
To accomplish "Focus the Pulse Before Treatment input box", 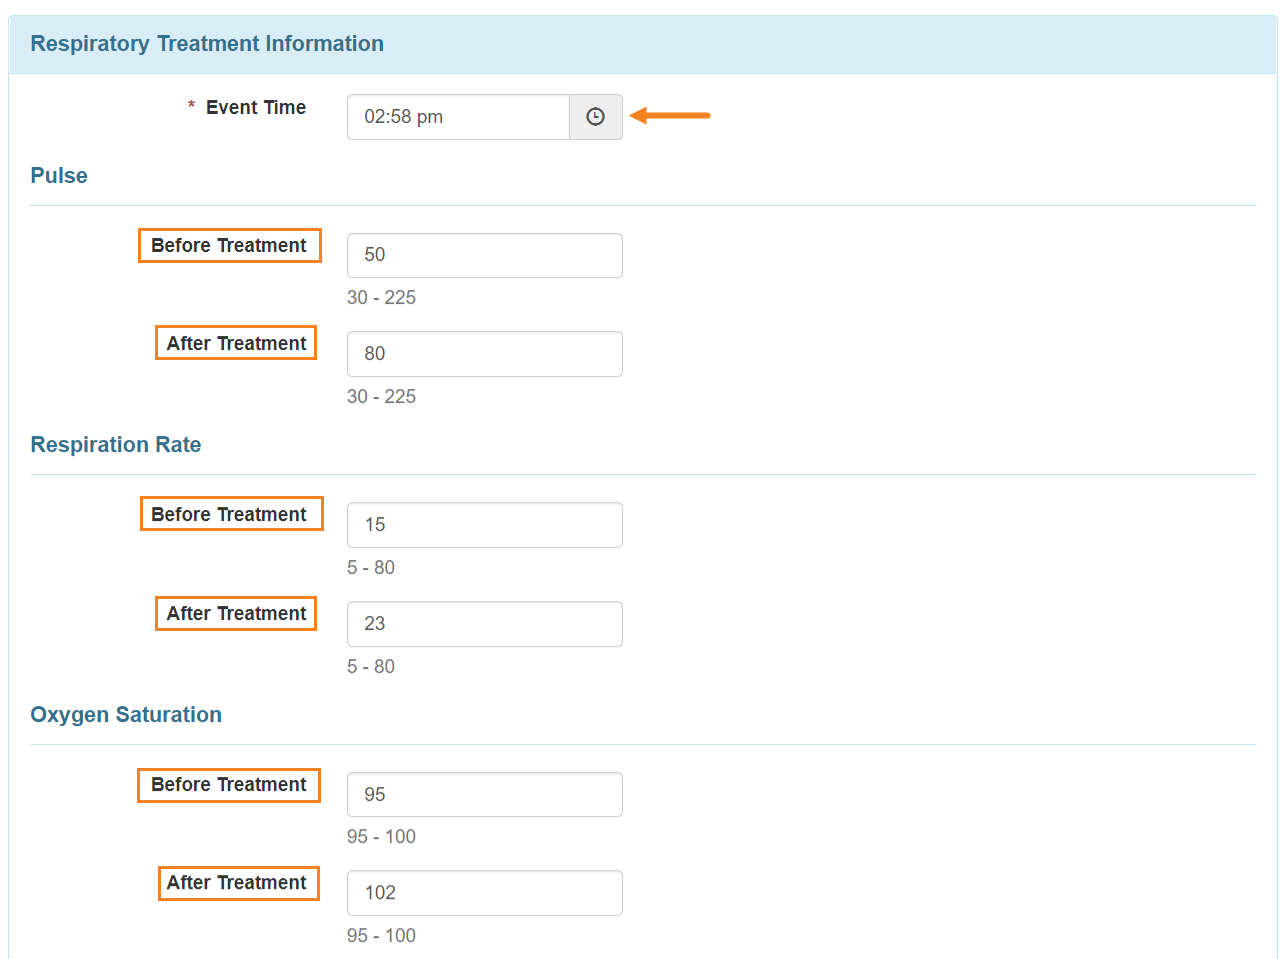I will 484,255.
